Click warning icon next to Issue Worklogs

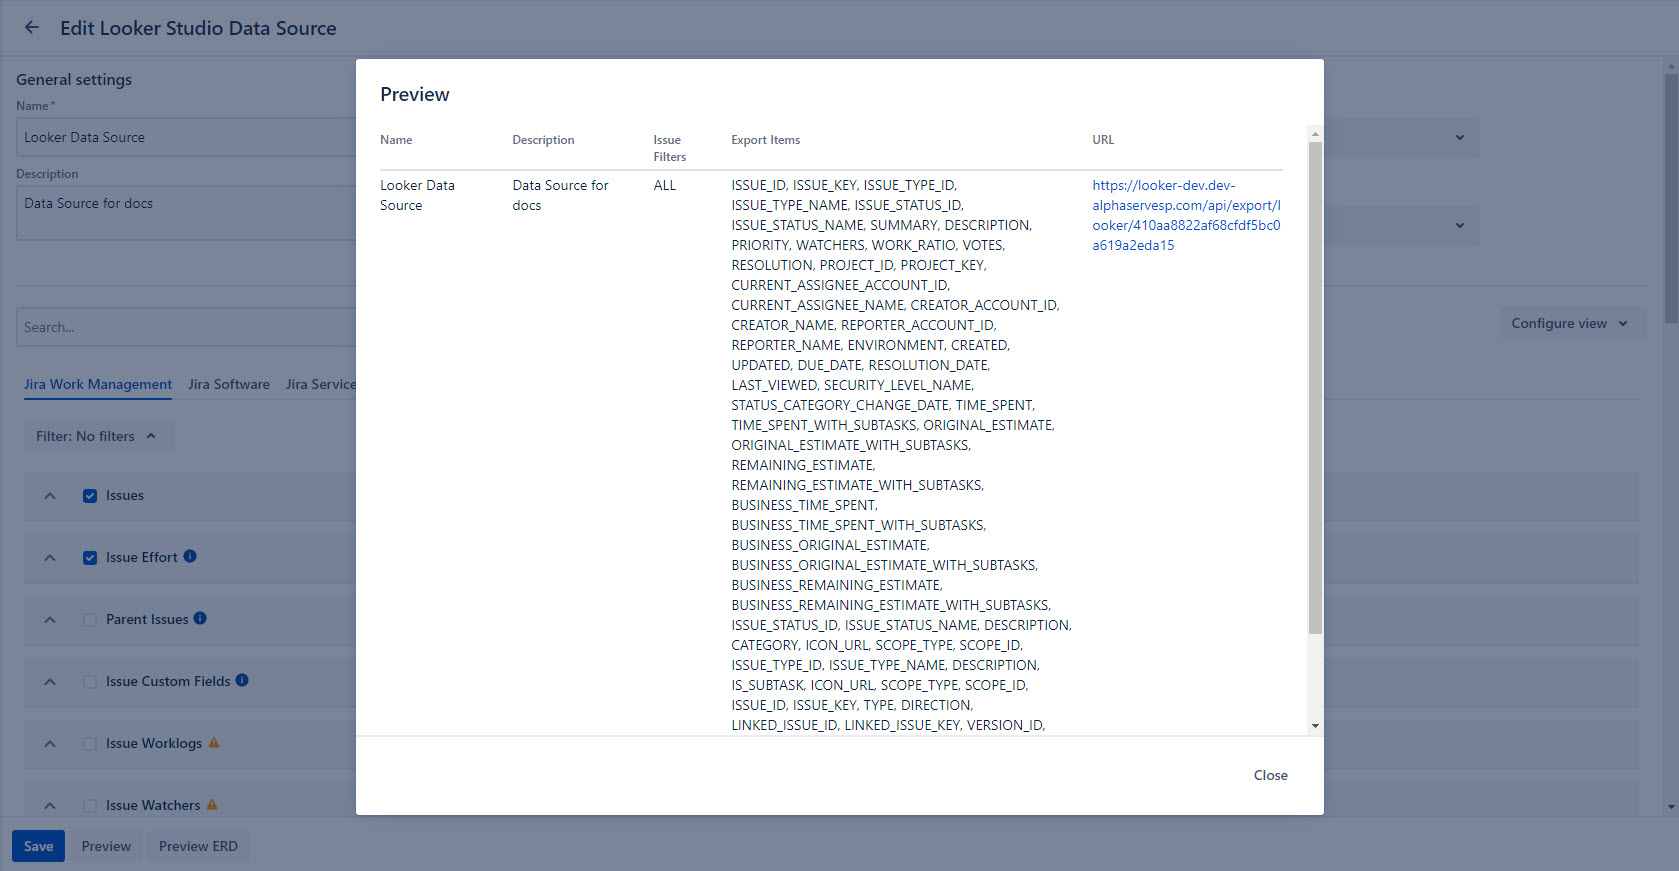point(214,743)
